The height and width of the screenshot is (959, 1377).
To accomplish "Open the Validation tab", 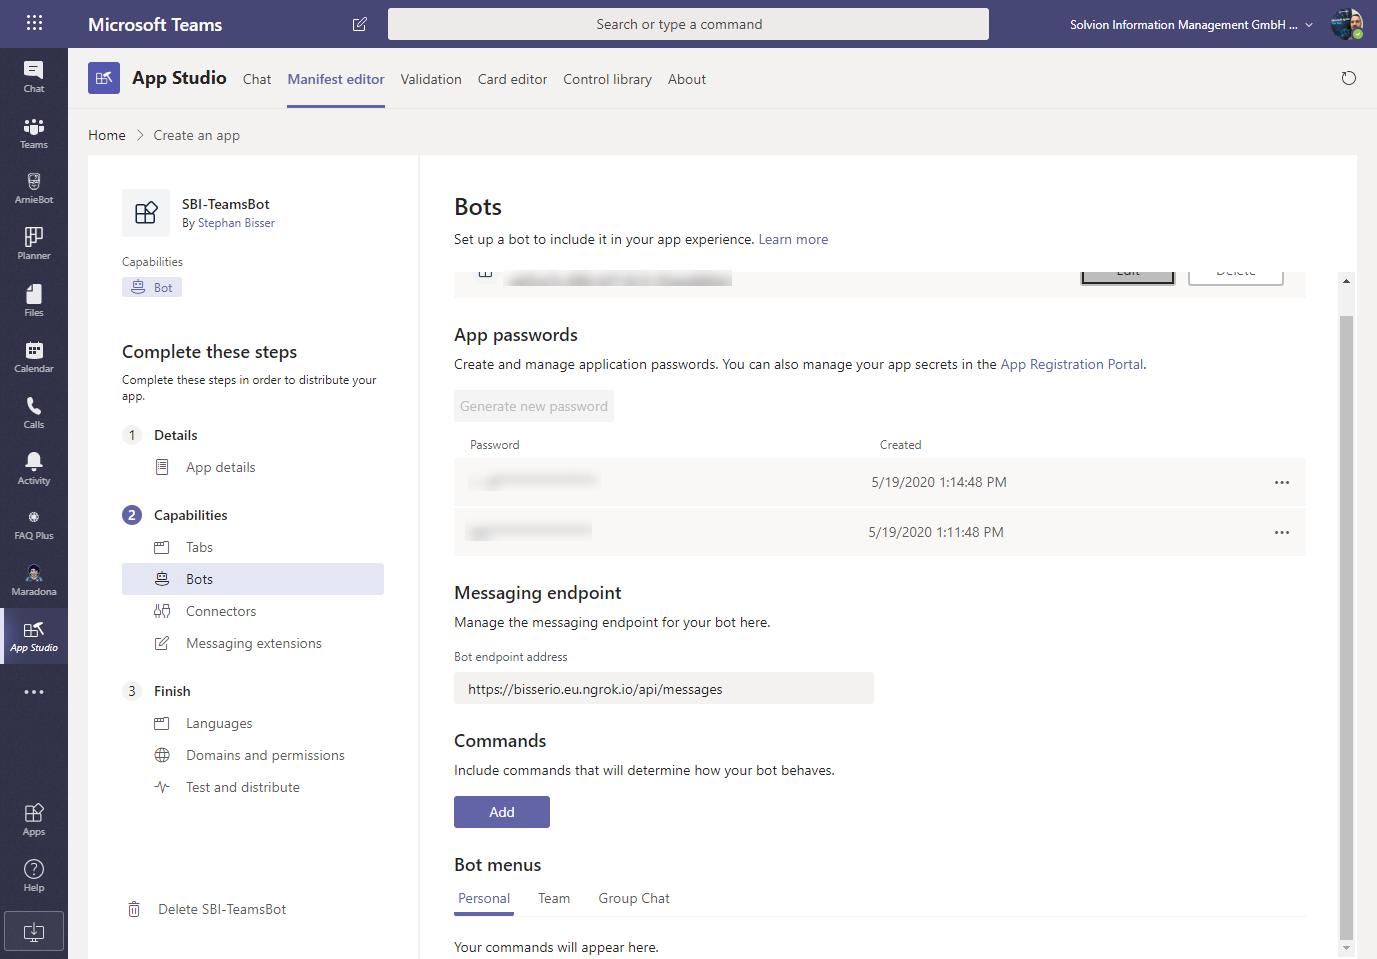I will coord(431,79).
